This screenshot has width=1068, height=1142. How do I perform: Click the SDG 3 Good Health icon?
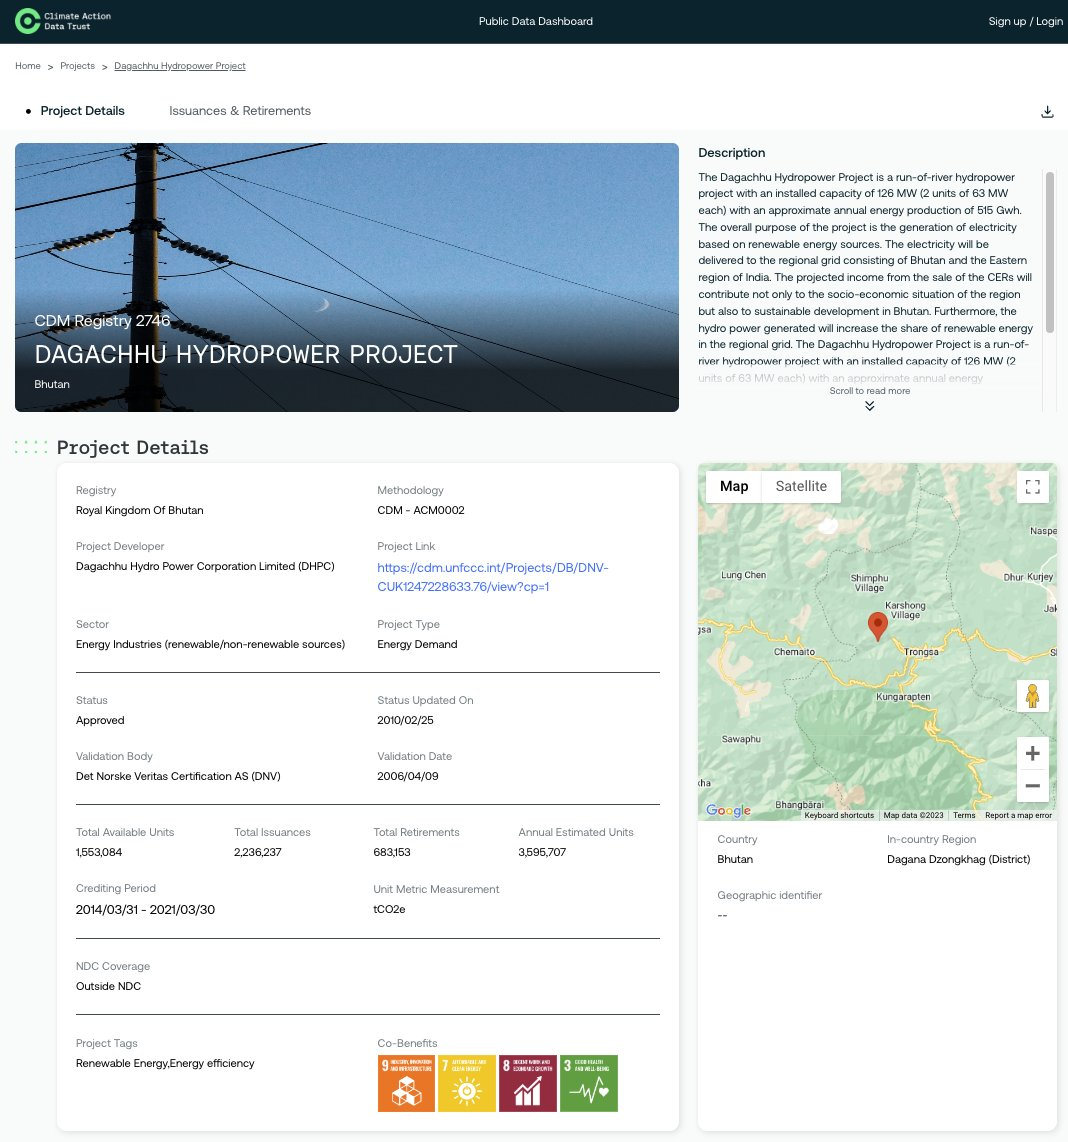589,1083
